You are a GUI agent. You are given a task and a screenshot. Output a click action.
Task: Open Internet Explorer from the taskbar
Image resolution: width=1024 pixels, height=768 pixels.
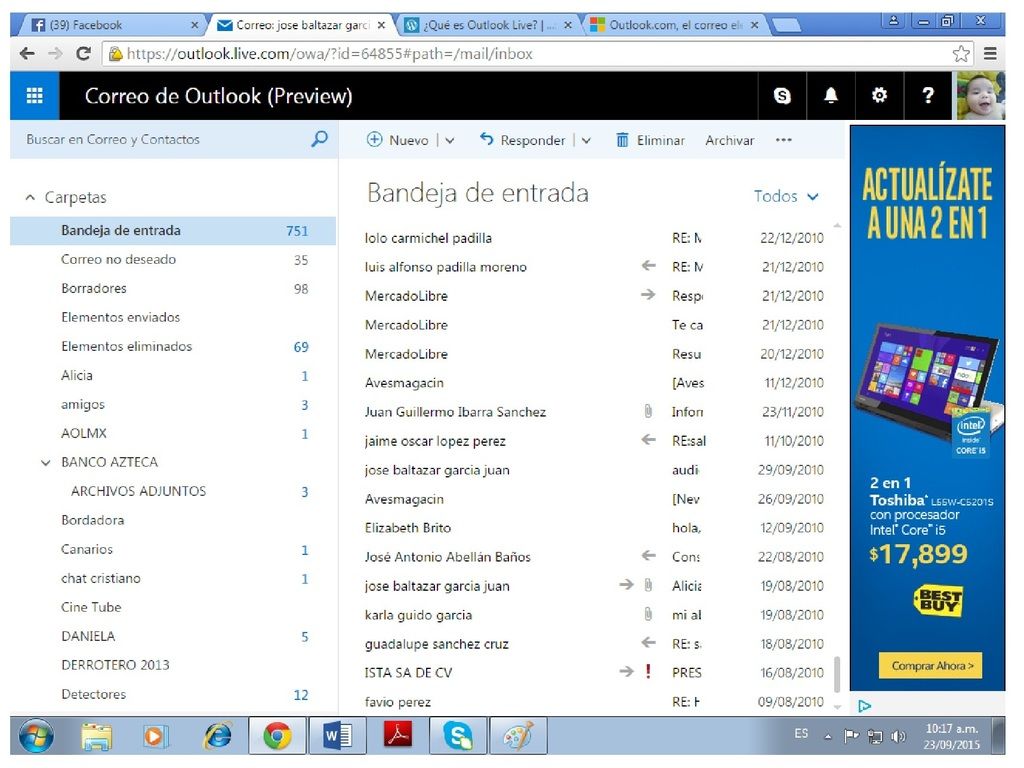(217, 736)
